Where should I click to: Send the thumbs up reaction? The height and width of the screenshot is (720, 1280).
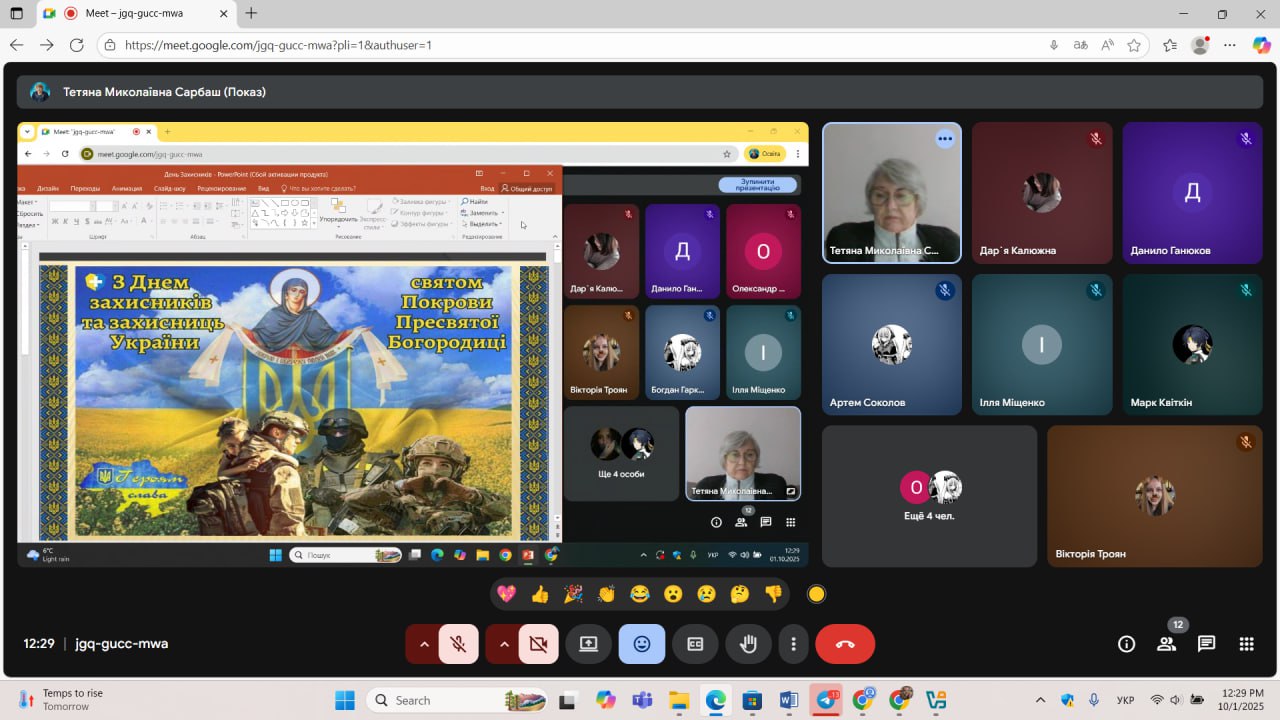pos(540,594)
